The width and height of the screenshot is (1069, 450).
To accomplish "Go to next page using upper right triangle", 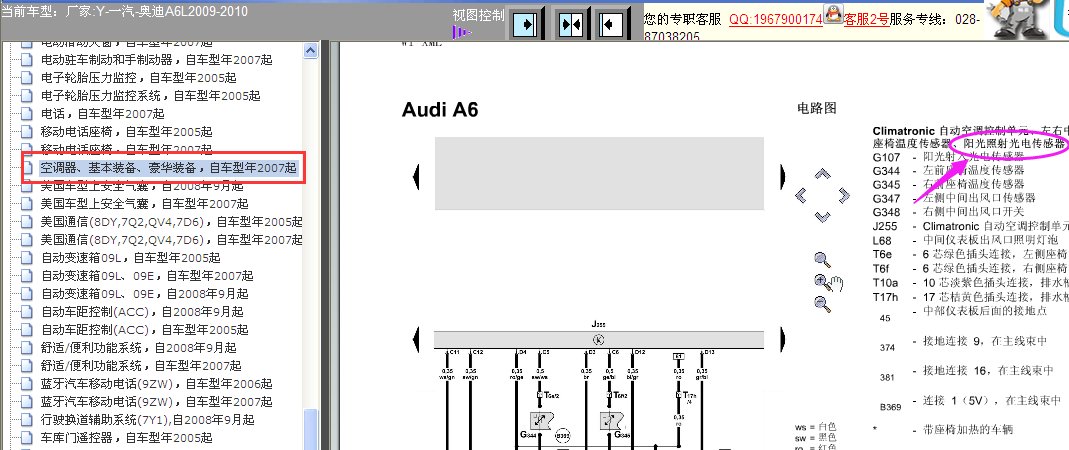I will (x=783, y=177).
